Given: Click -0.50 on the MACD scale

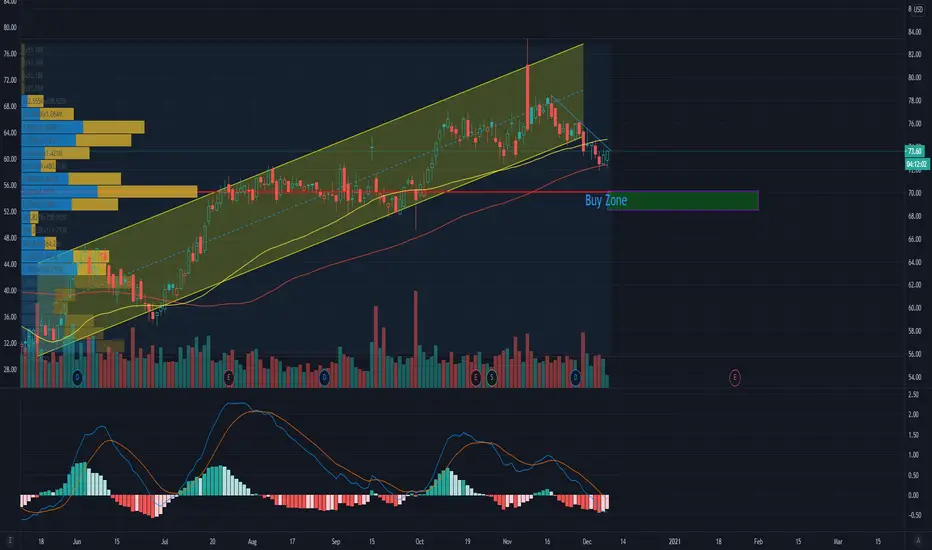Looking at the screenshot, I should click(x=913, y=515).
